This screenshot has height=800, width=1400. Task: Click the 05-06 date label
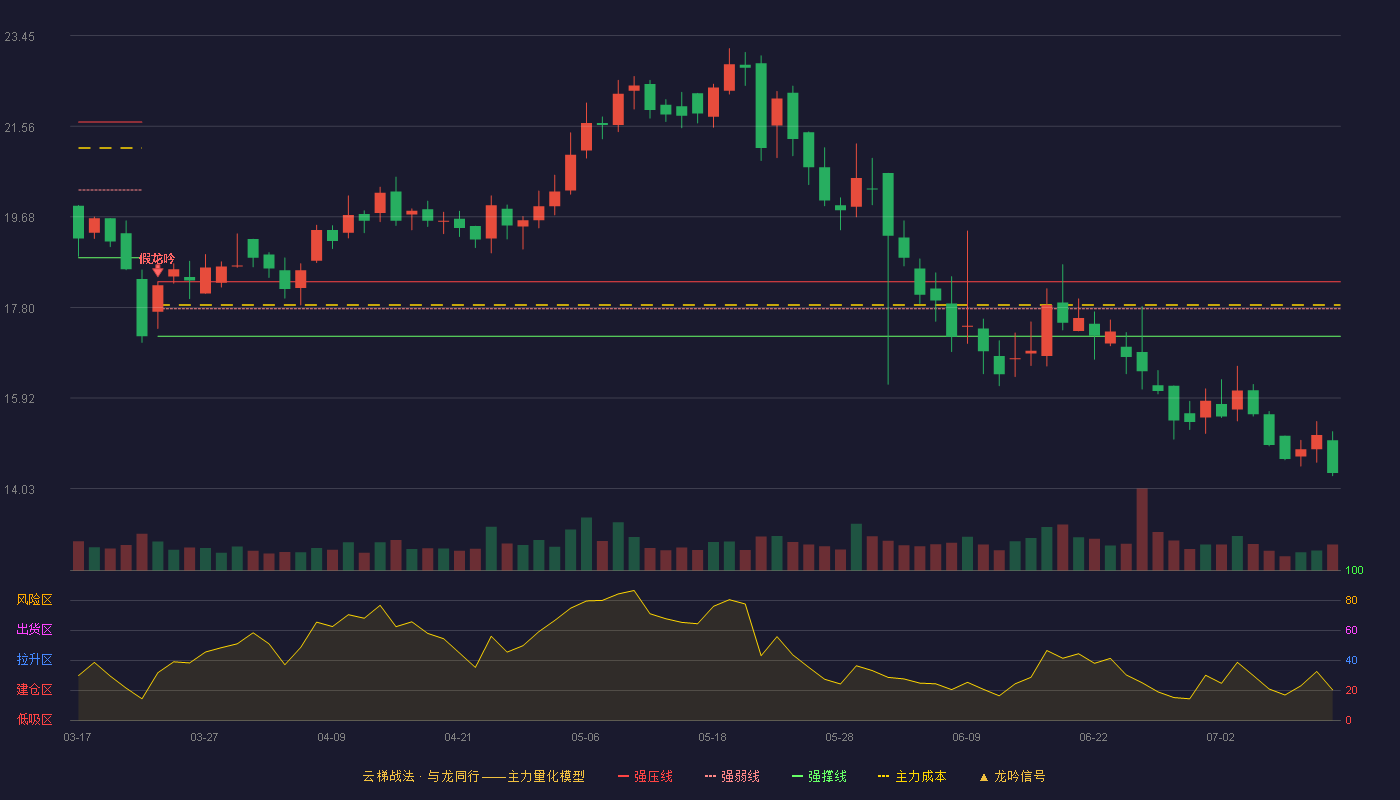click(x=585, y=737)
